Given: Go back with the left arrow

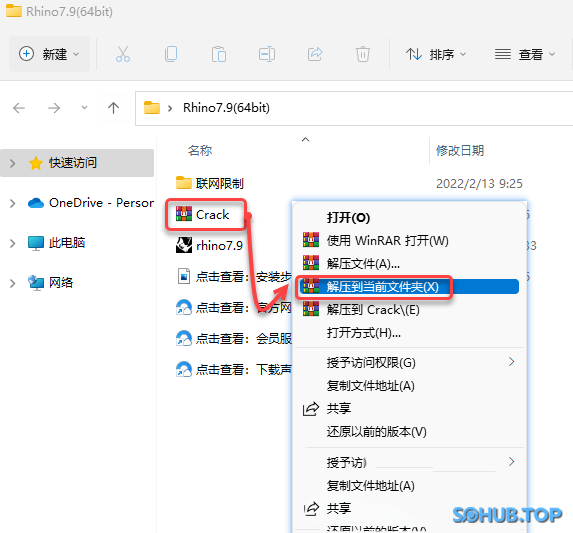Looking at the screenshot, I should (x=19, y=108).
